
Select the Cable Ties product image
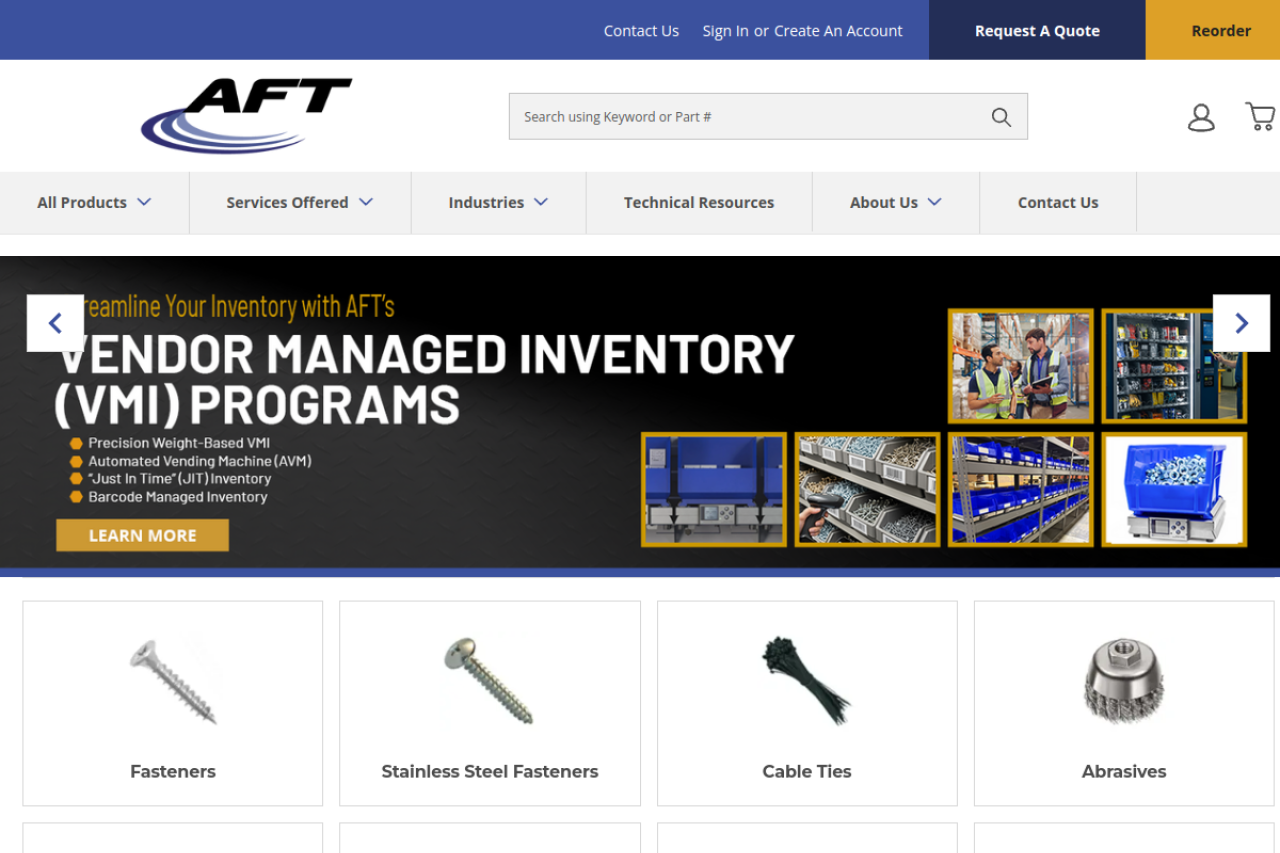806,682
